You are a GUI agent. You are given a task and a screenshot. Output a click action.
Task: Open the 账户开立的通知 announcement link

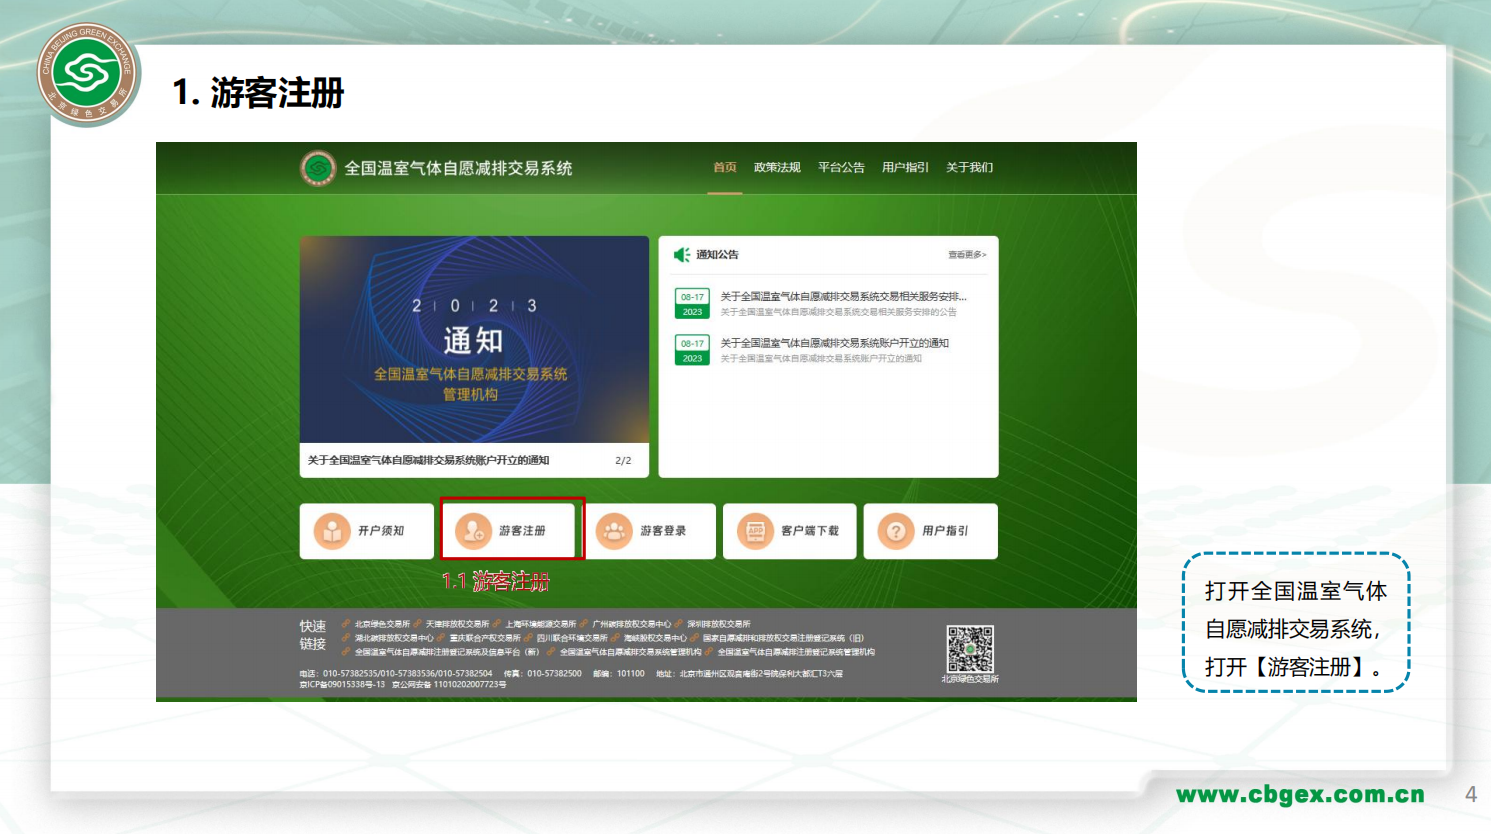(834, 343)
